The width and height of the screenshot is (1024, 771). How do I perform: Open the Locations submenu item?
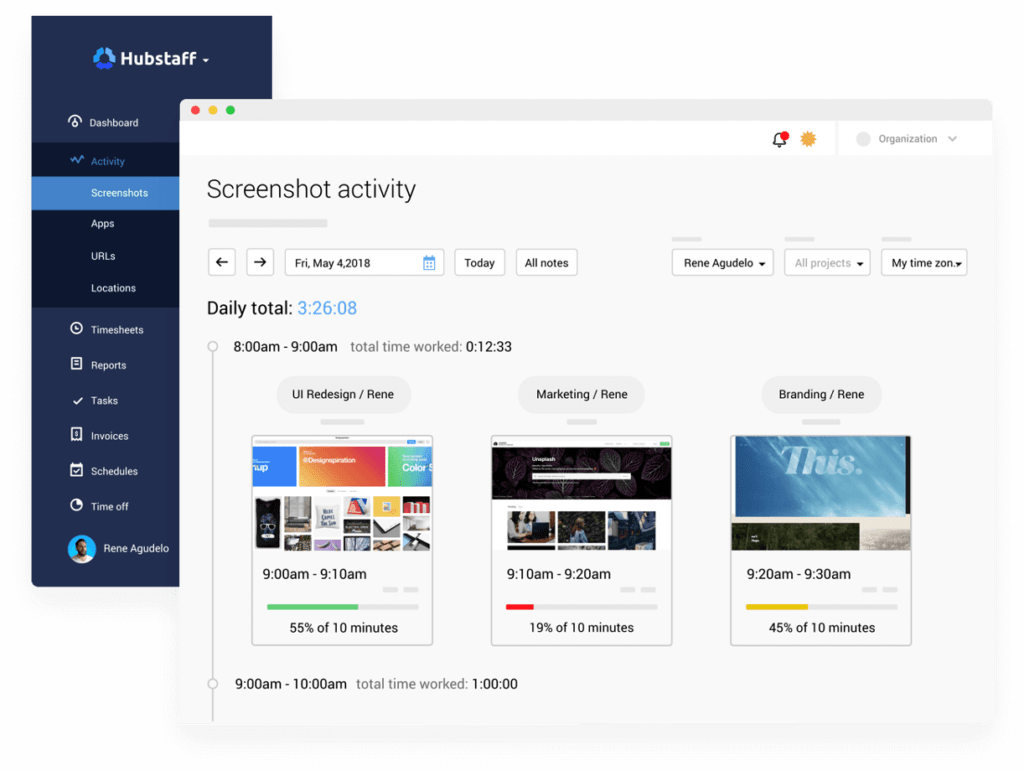click(113, 288)
